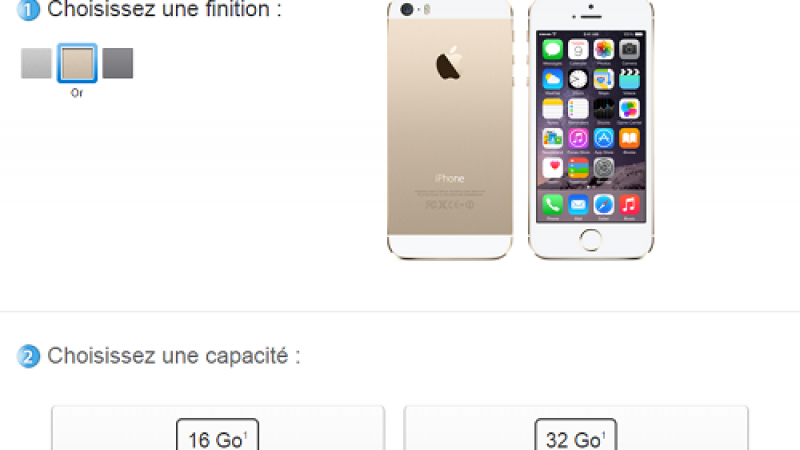Click the blue App Store icon

click(604, 138)
